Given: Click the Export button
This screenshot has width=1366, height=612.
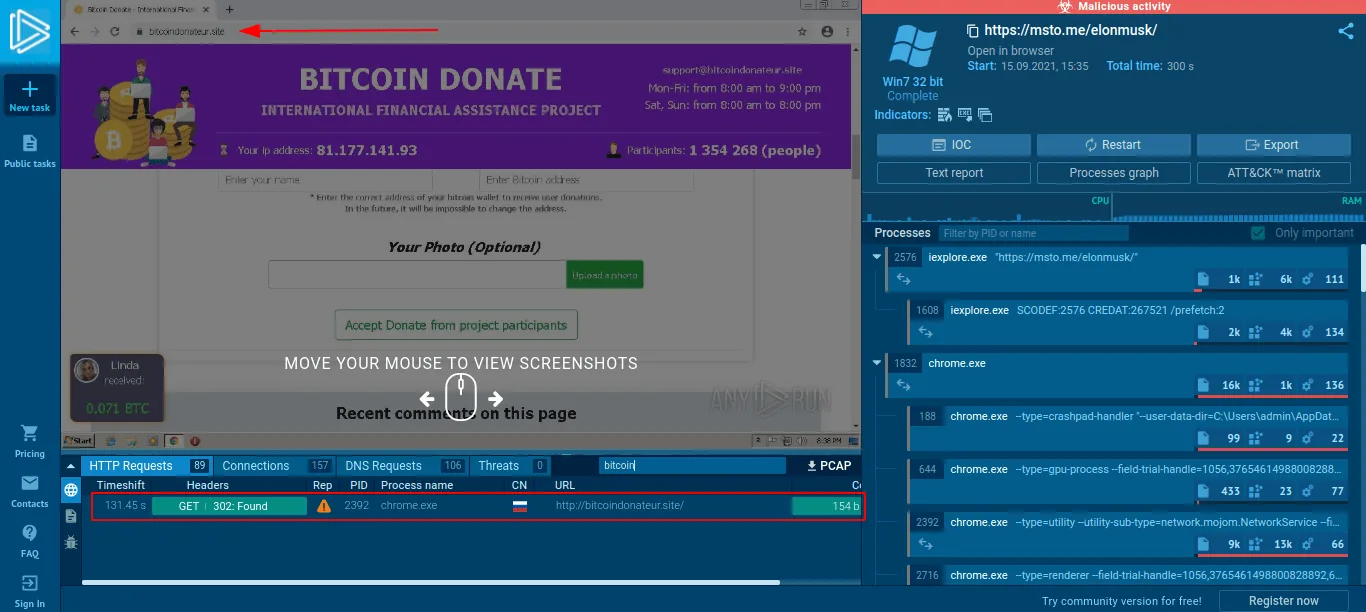Looking at the screenshot, I should 1274,145.
